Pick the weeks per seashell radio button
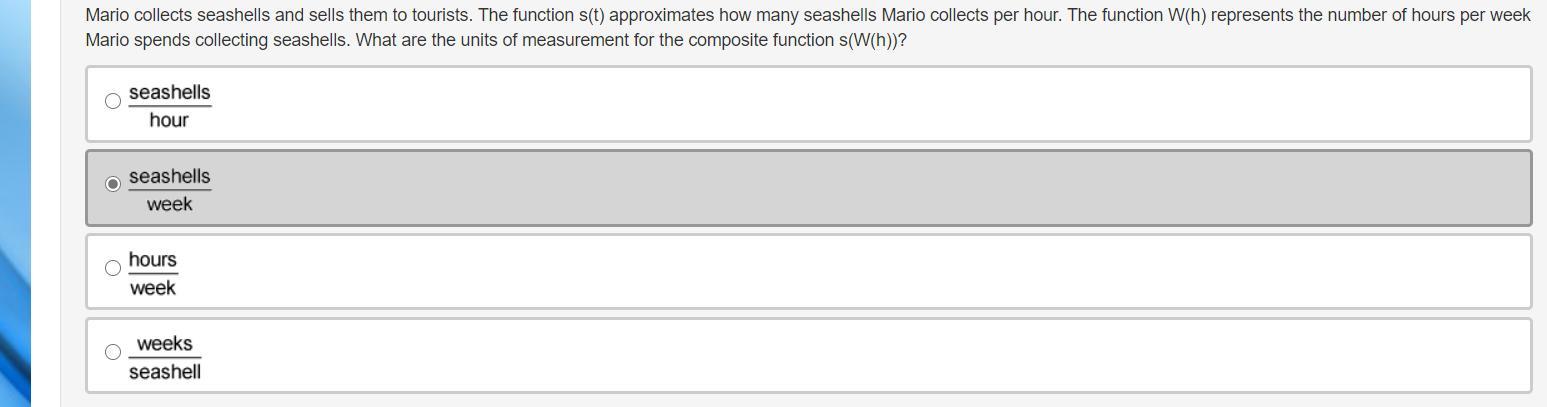Viewport: 1547px width, 407px height. 113,352
